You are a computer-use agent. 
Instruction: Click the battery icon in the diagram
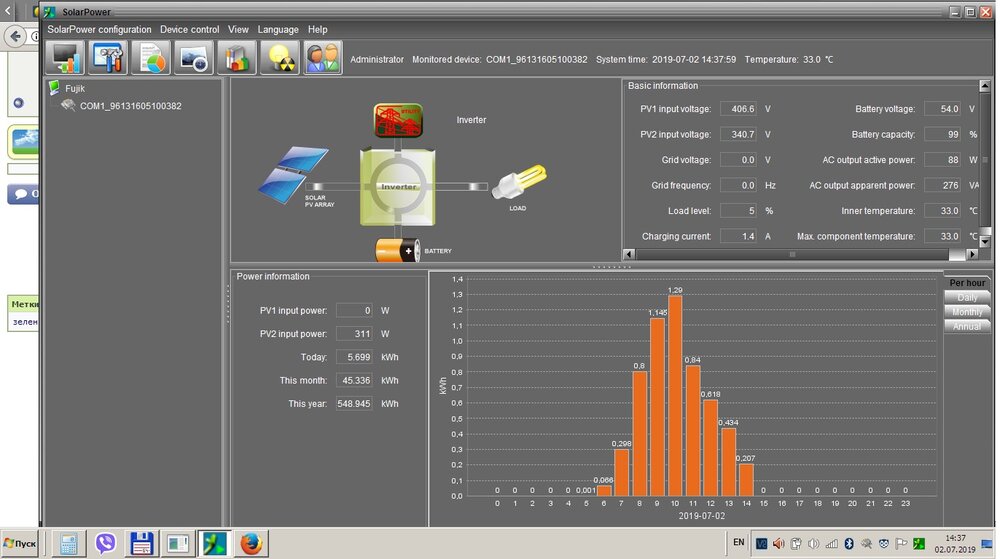point(398,250)
